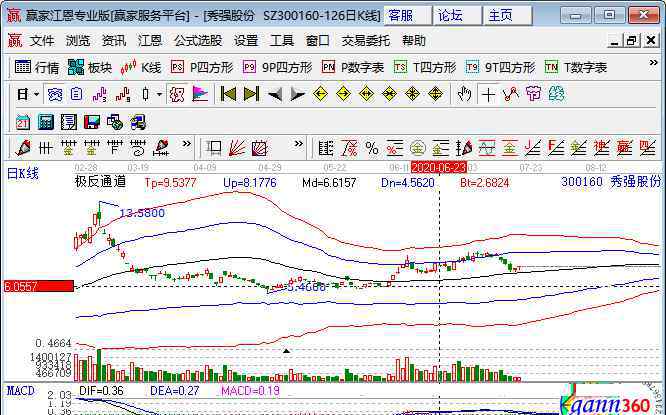The height and width of the screenshot is (415, 666).
Task: Click the colored flag indicator icon
Action: click(200, 94)
